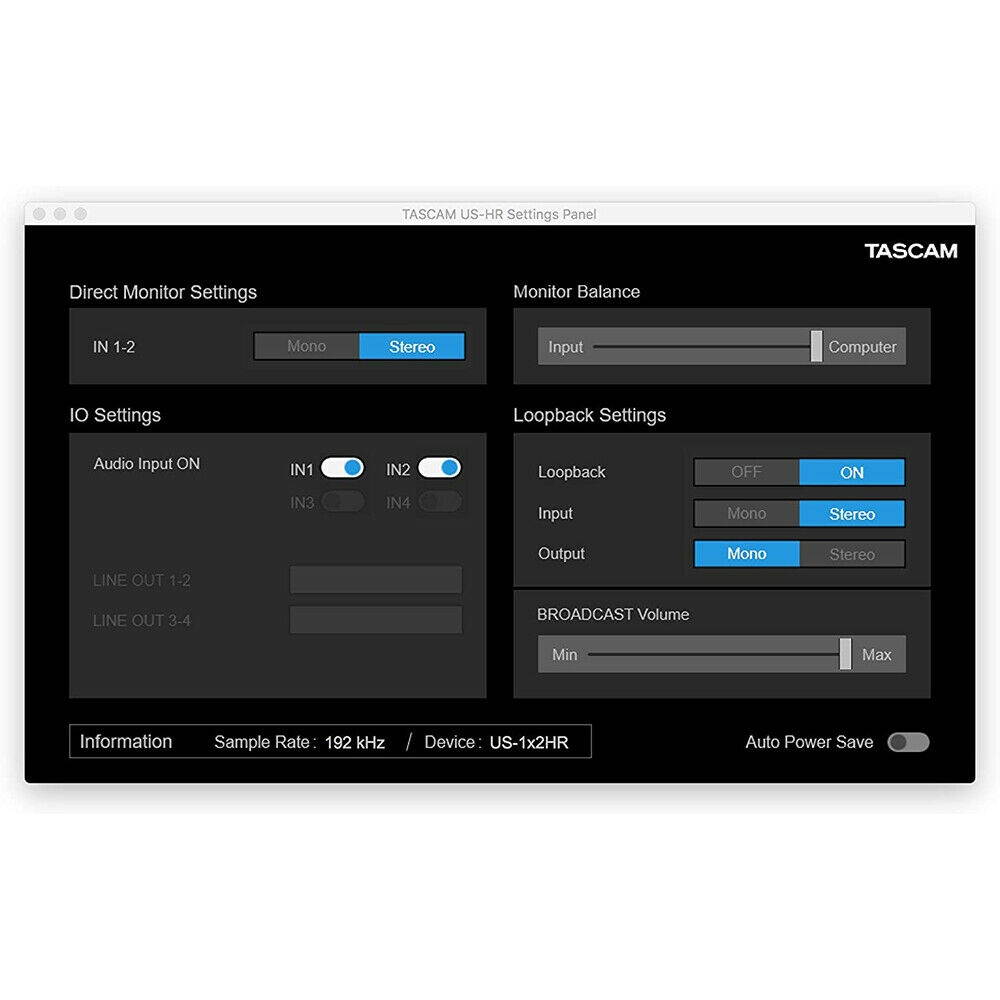Set Loopback Input to Mono

pos(746,513)
